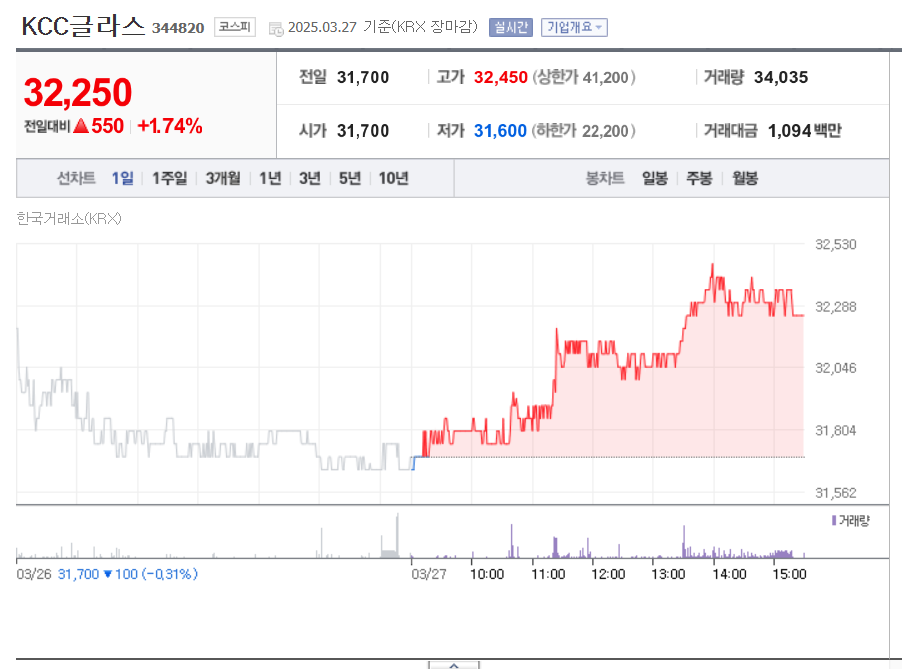Click the 10:00 time axis label
This screenshot has width=902, height=669.
487,574
